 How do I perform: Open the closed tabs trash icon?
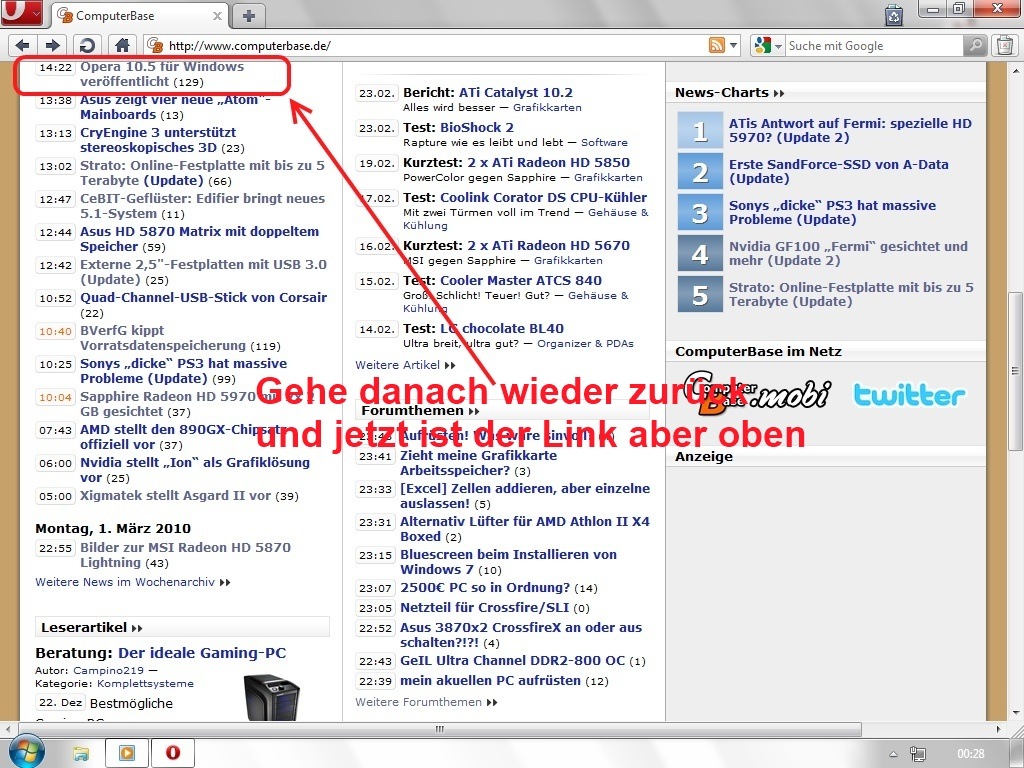point(894,14)
